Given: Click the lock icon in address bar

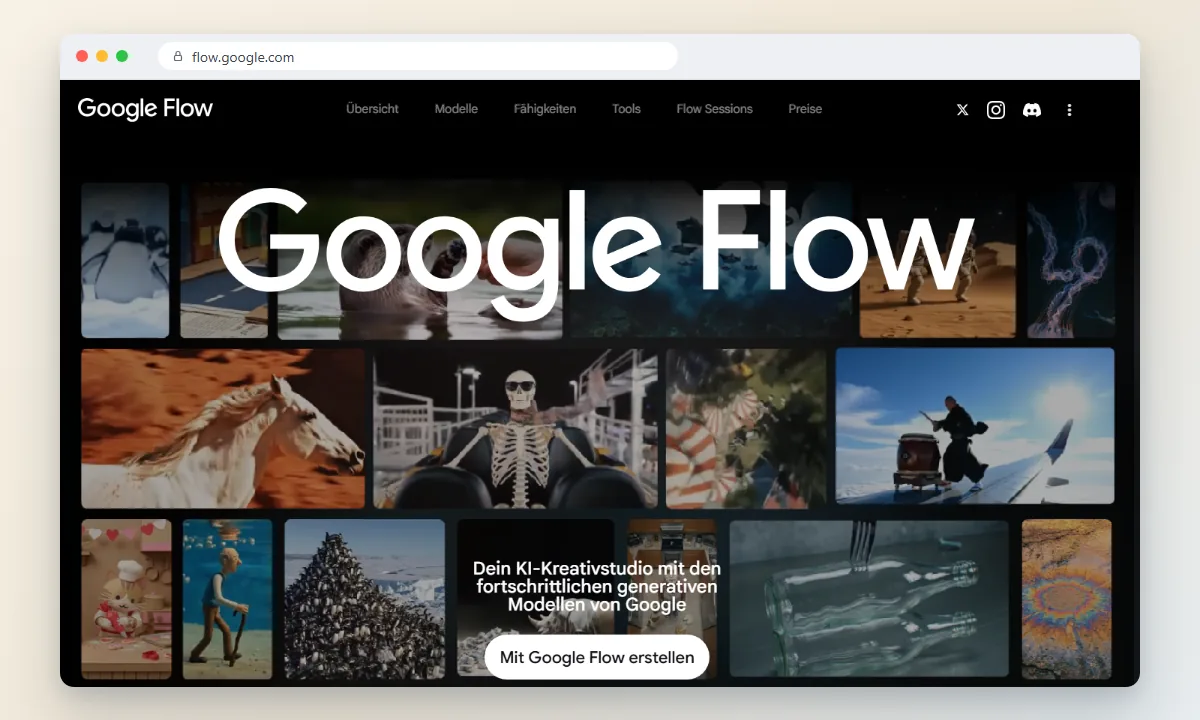Looking at the screenshot, I should pos(178,57).
